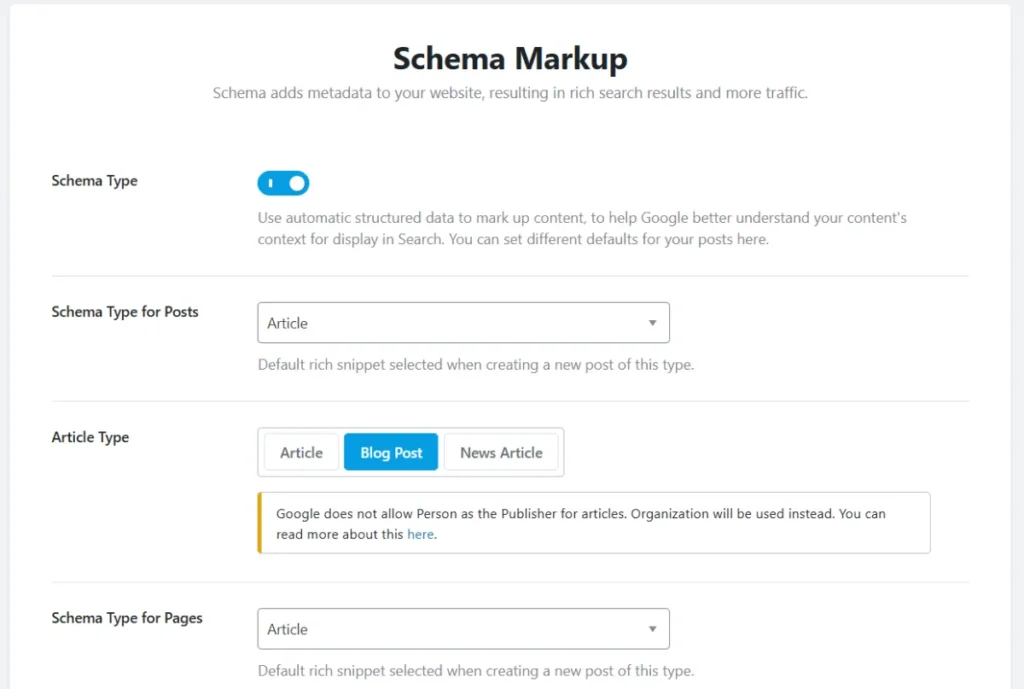The image size is (1024, 689).
Task: Select the Blog Post article type
Action: [390, 452]
